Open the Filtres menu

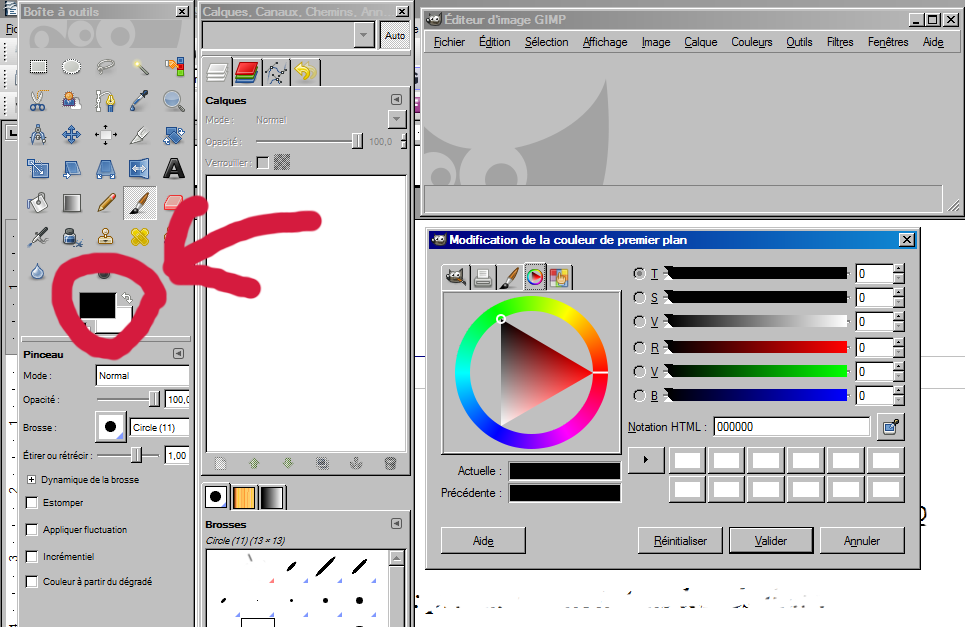(840, 42)
